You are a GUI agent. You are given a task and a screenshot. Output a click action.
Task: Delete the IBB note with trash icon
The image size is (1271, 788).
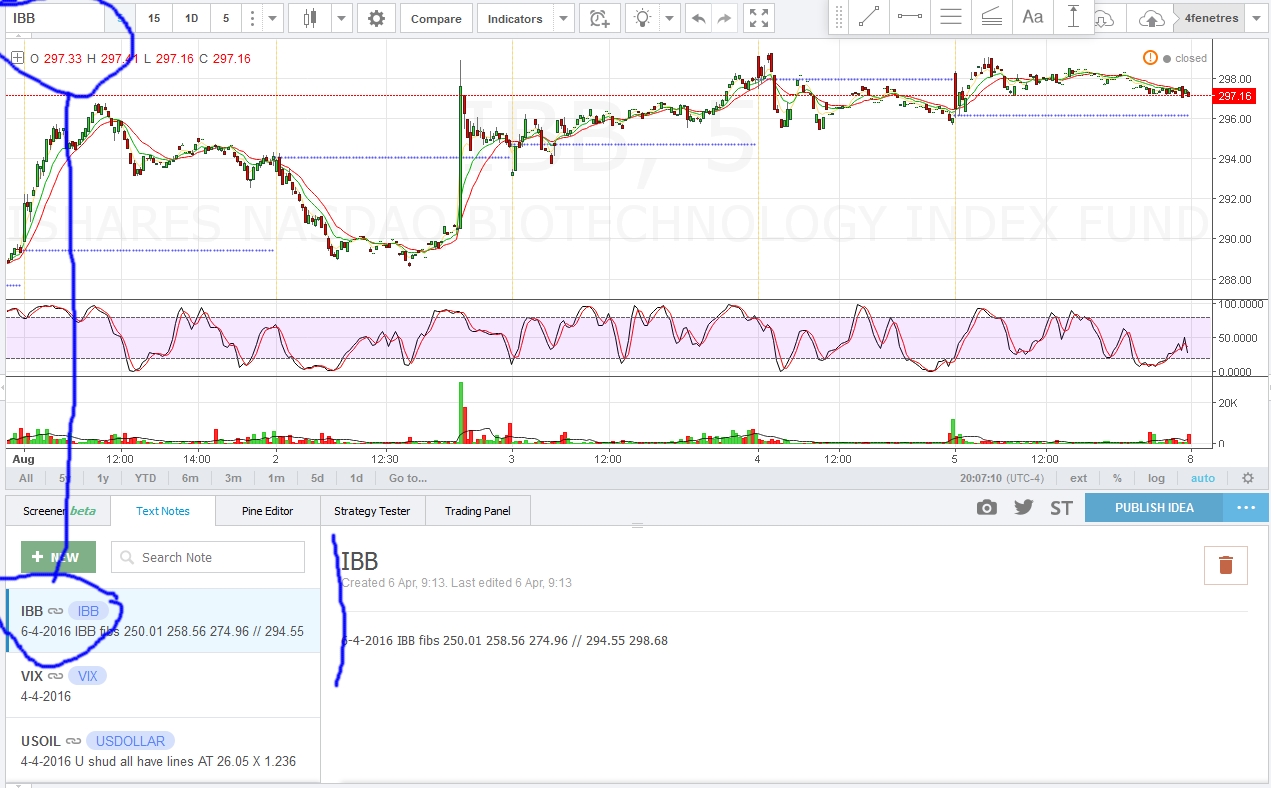click(1226, 565)
